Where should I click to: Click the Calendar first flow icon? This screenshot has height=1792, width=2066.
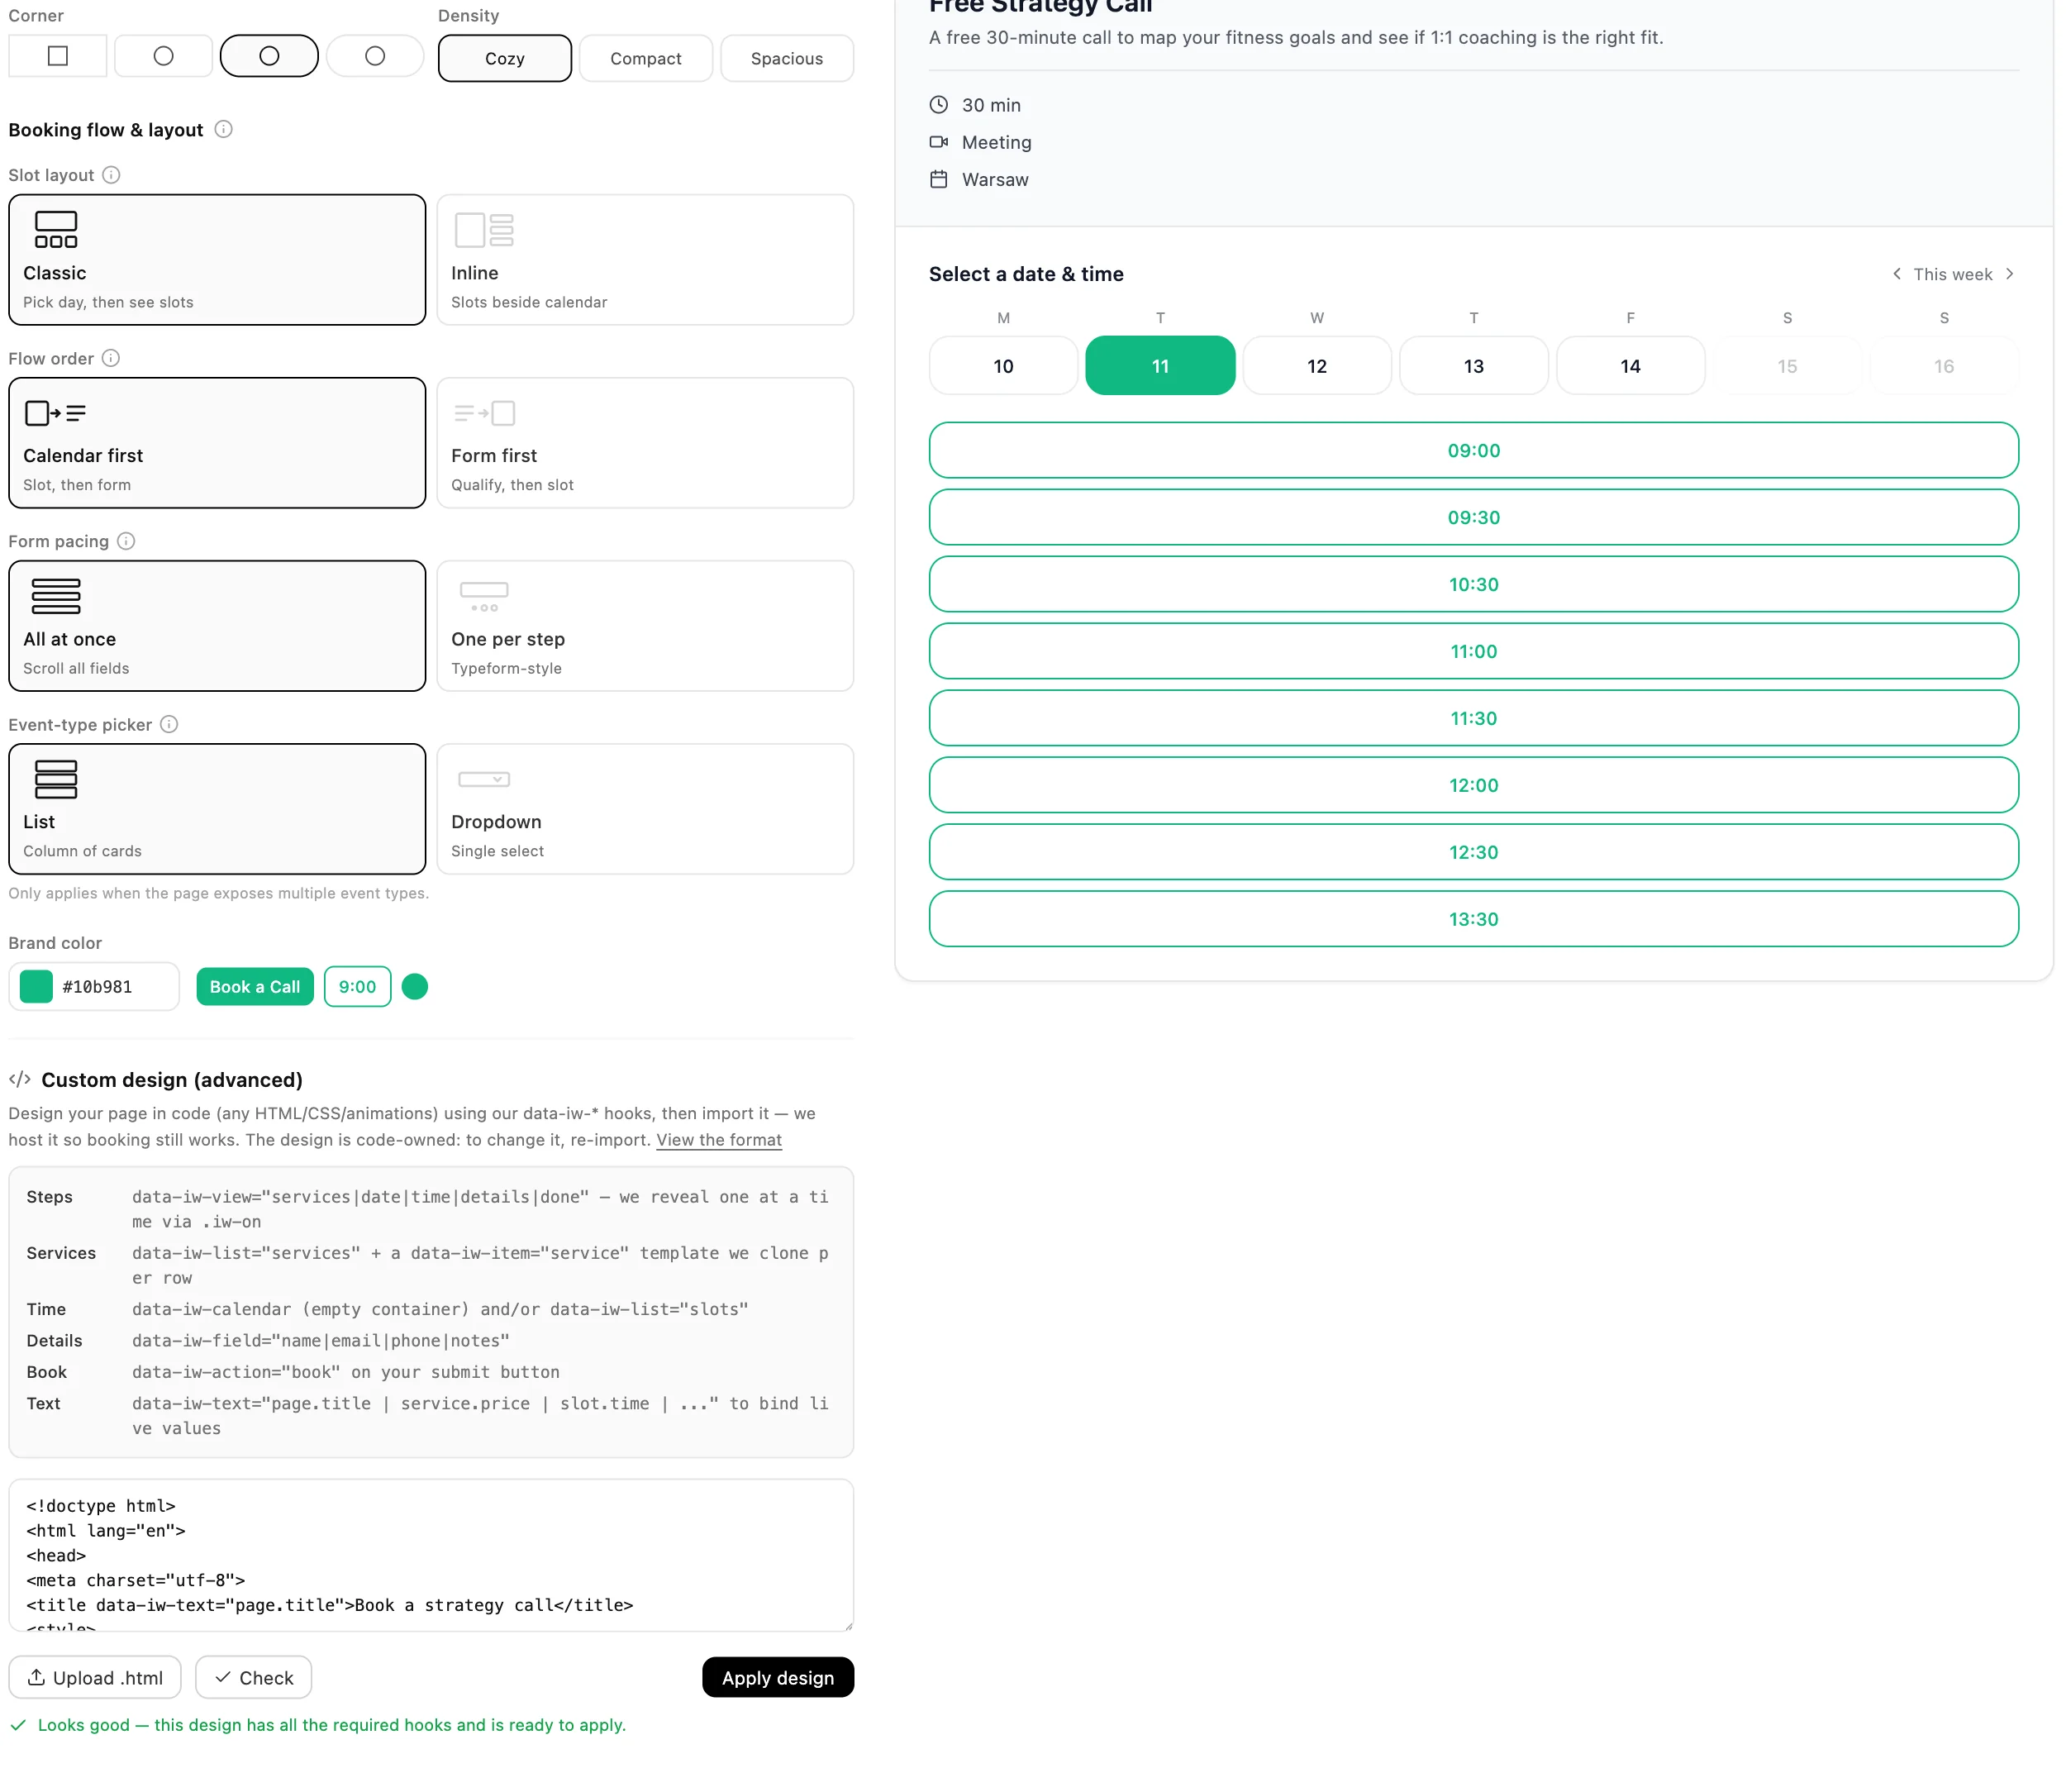[x=55, y=413]
